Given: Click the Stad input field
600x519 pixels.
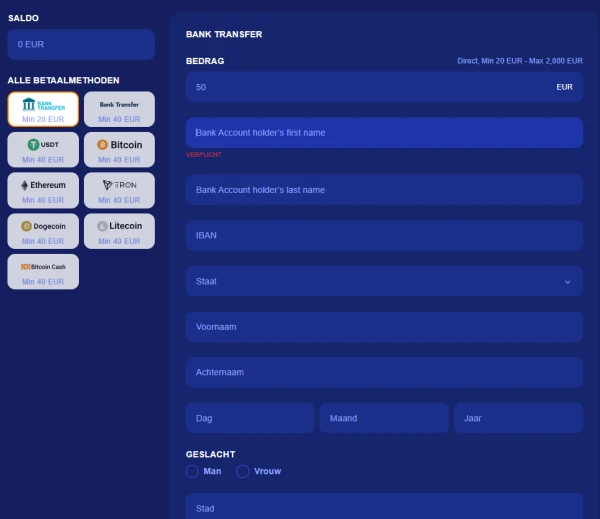Looking at the screenshot, I should coord(384,507).
